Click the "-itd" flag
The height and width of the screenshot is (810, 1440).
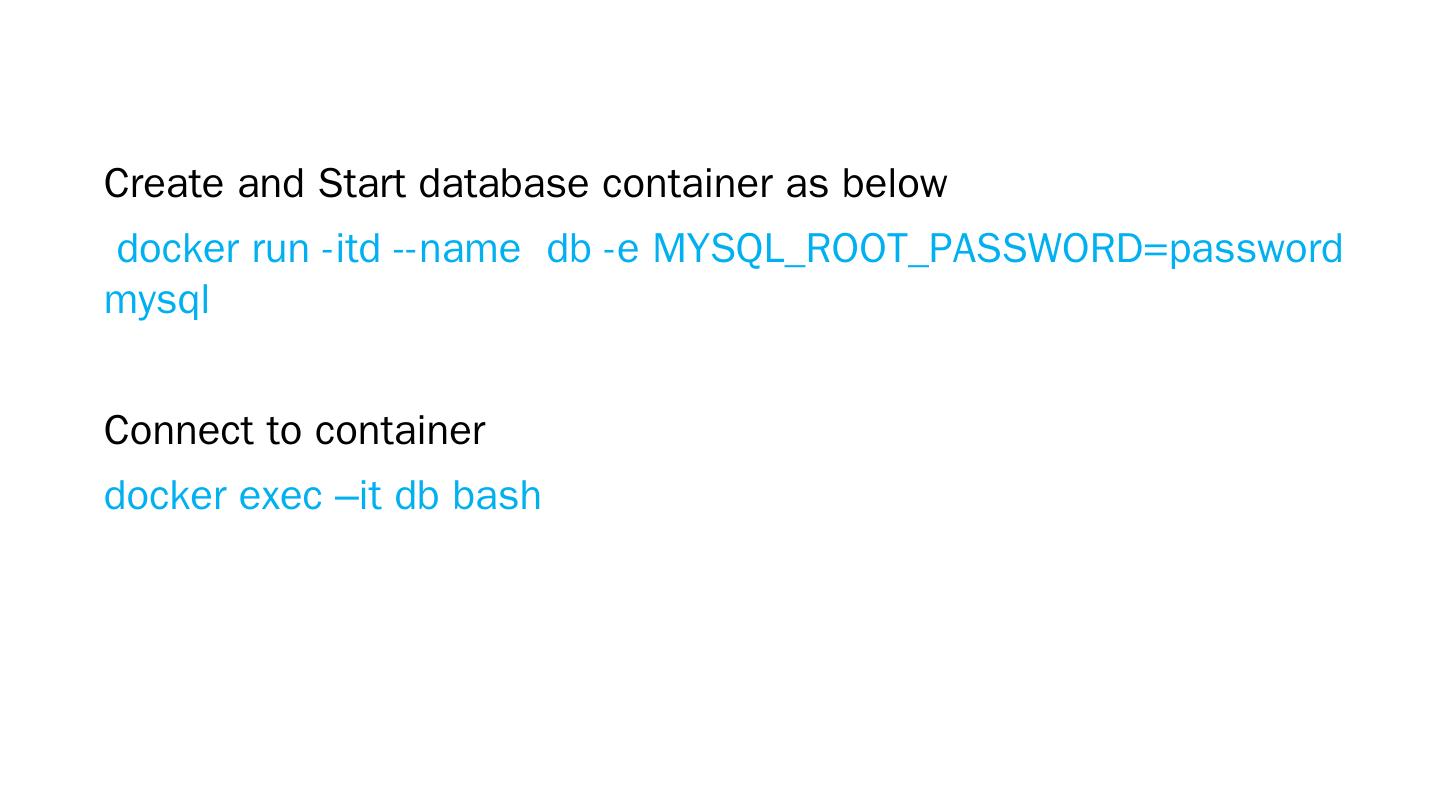[x=351, y=249]
